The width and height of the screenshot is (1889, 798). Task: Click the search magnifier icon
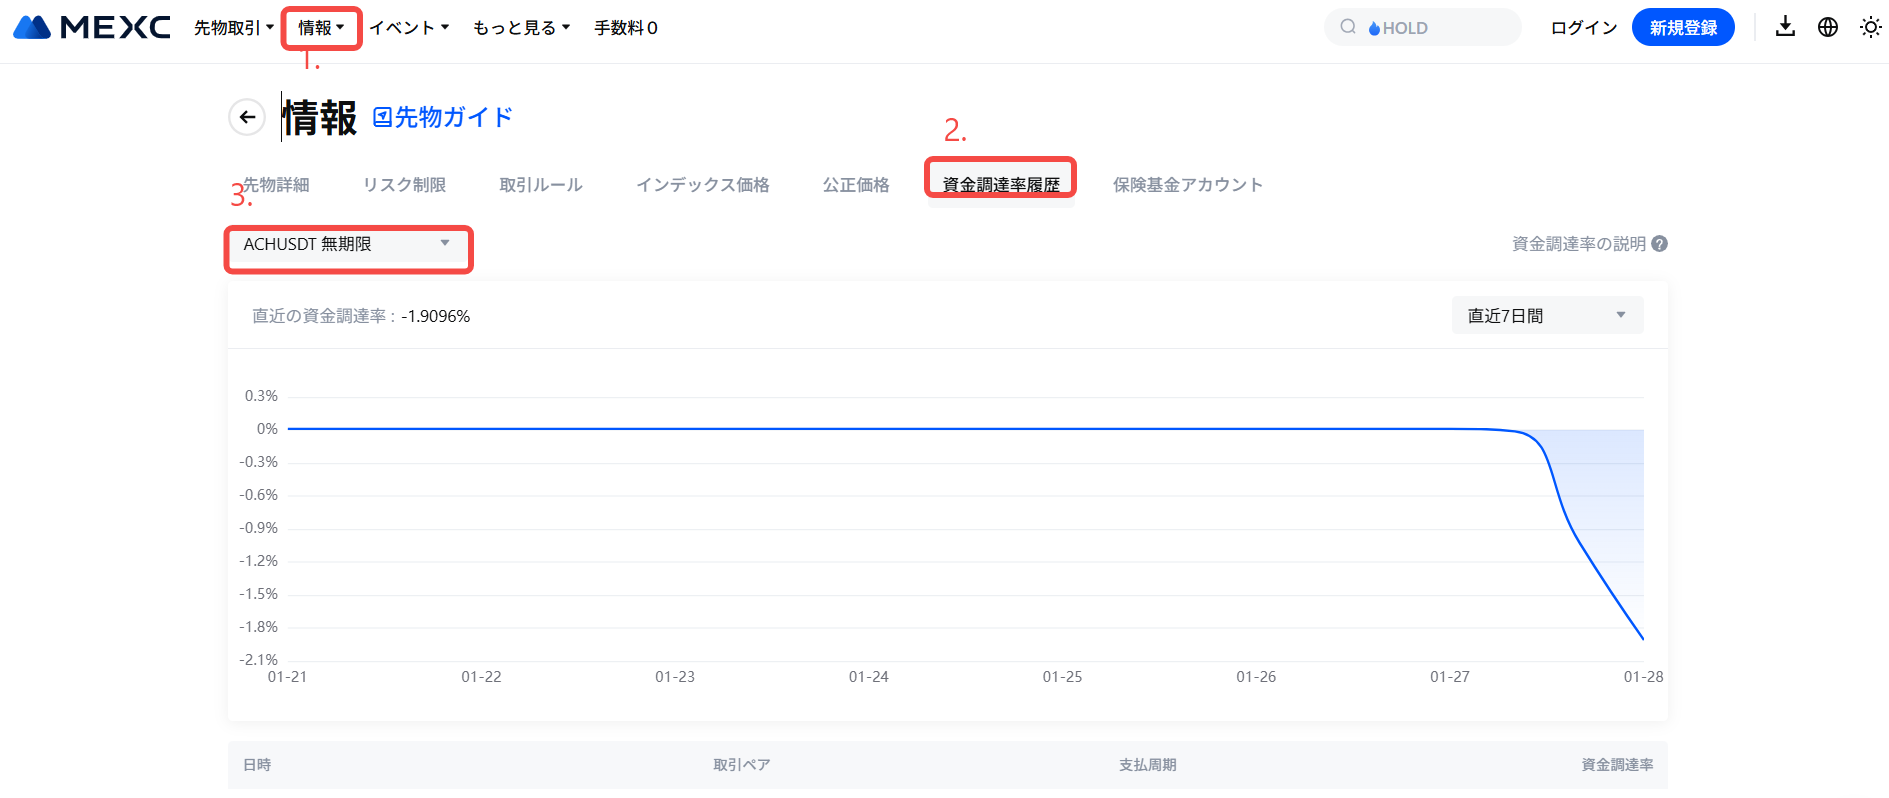pos(1348,27)
